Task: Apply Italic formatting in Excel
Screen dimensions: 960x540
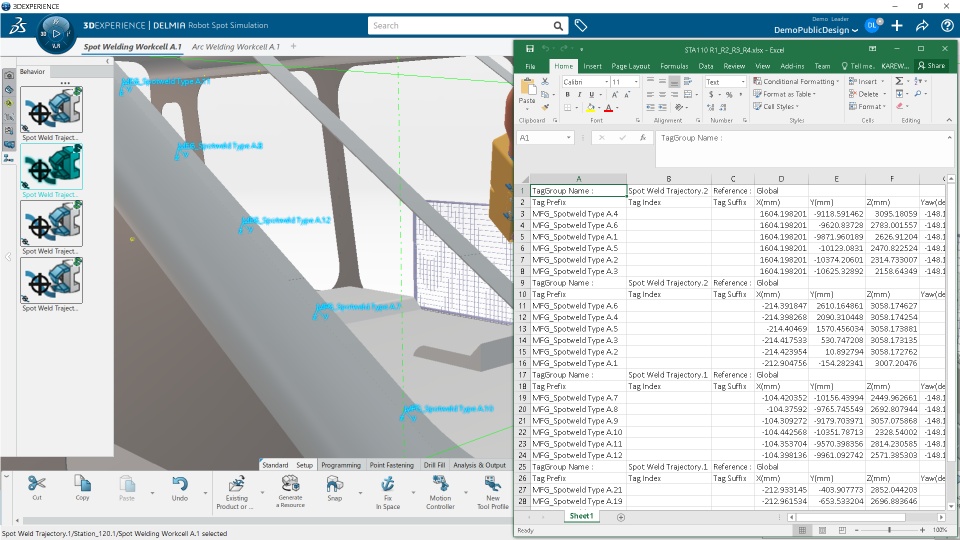Action: [x=579, y=94]
